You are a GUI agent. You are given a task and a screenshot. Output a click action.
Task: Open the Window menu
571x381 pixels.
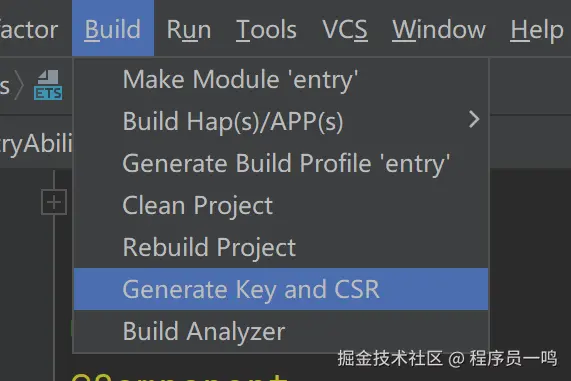click(x=439, y=28)
